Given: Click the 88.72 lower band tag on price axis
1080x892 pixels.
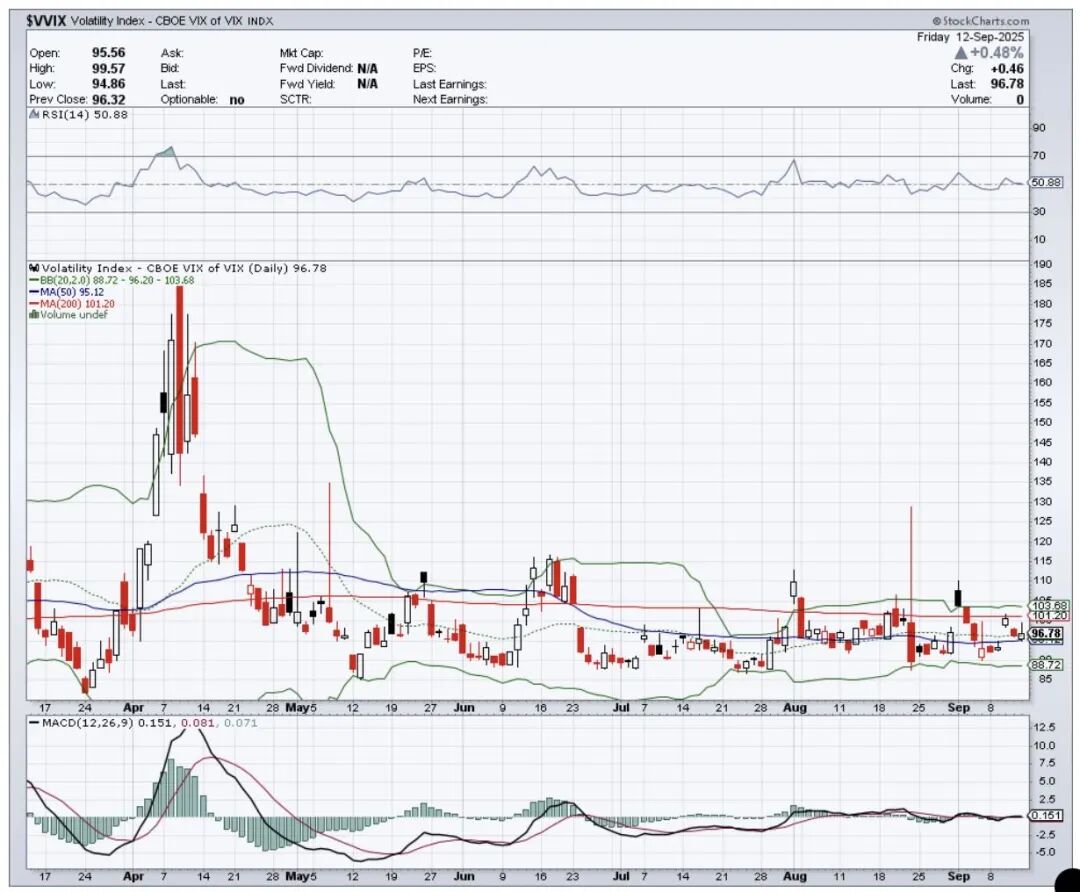Looking at the screenshot, I should (1047, 665).
